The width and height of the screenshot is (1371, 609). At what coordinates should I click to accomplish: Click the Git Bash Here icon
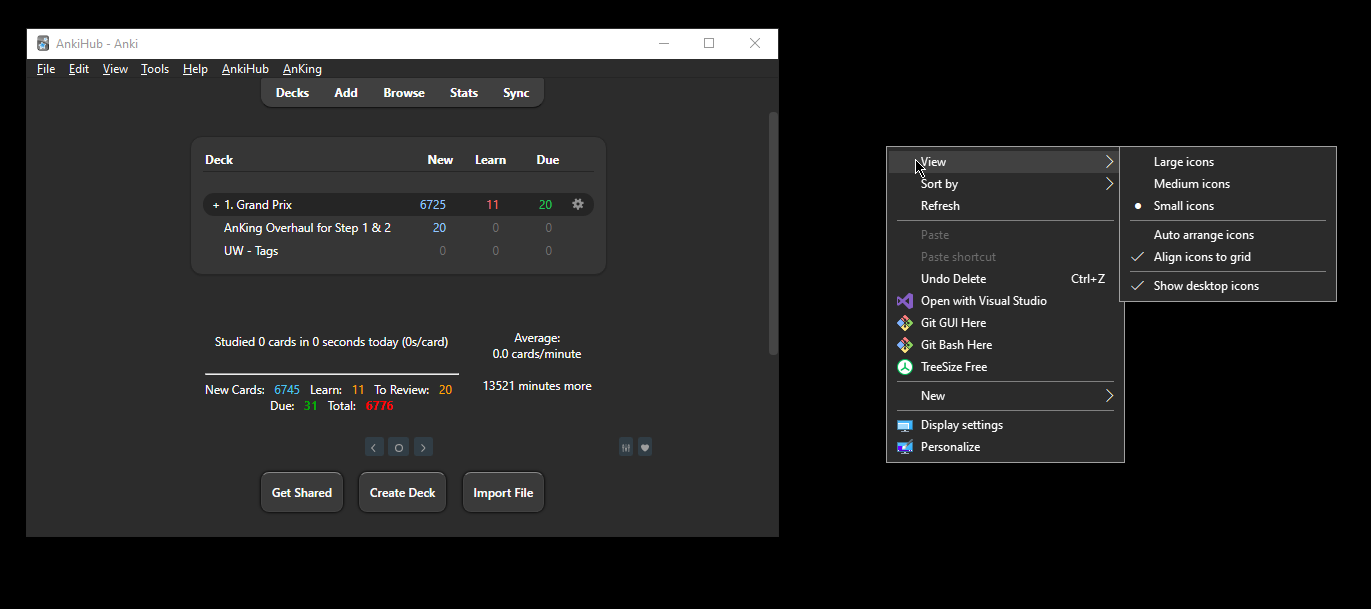tap(904, 345)
